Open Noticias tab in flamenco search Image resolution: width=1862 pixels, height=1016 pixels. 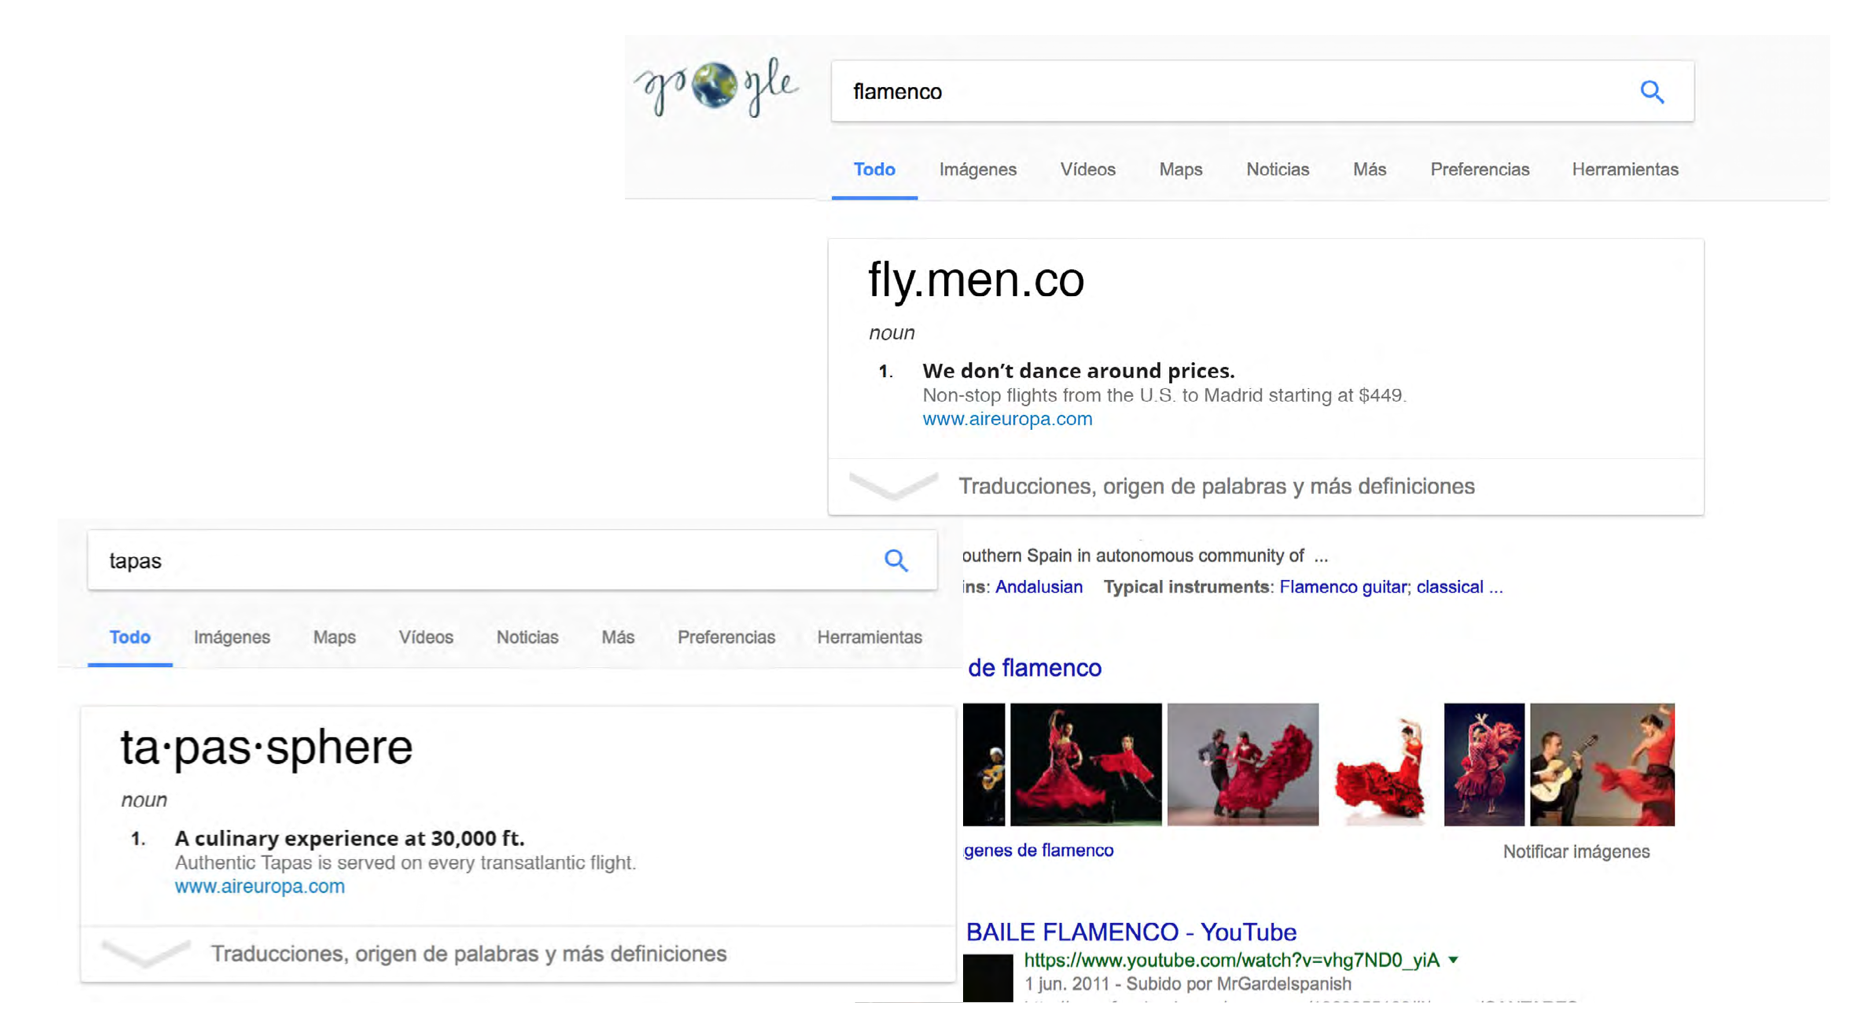coord(1278,169)
